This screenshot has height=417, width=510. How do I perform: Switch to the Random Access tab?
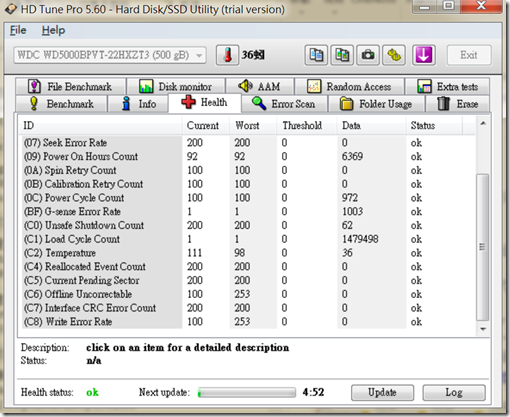pos(349,87)
